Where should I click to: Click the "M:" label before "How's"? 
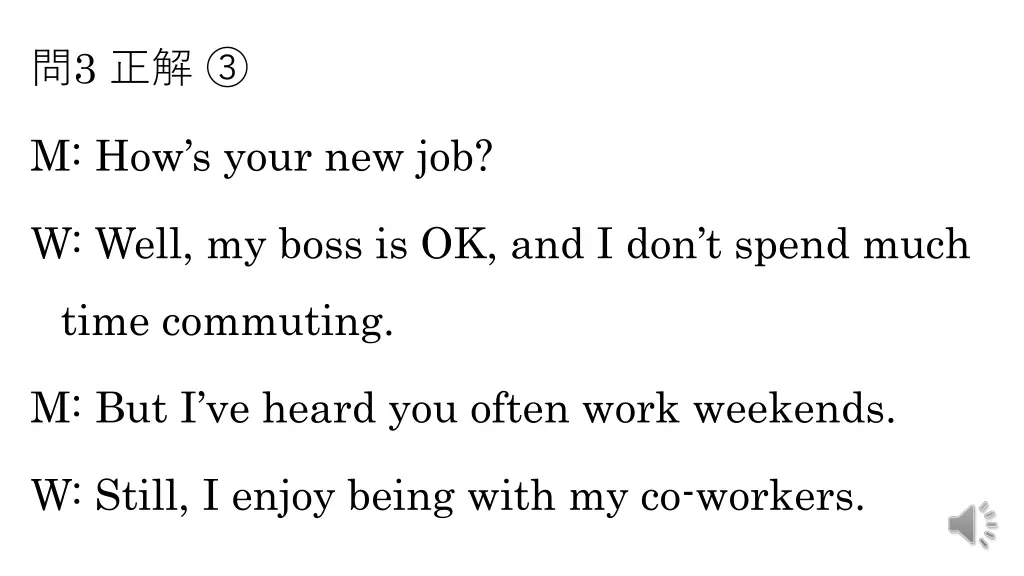[56, 157]
